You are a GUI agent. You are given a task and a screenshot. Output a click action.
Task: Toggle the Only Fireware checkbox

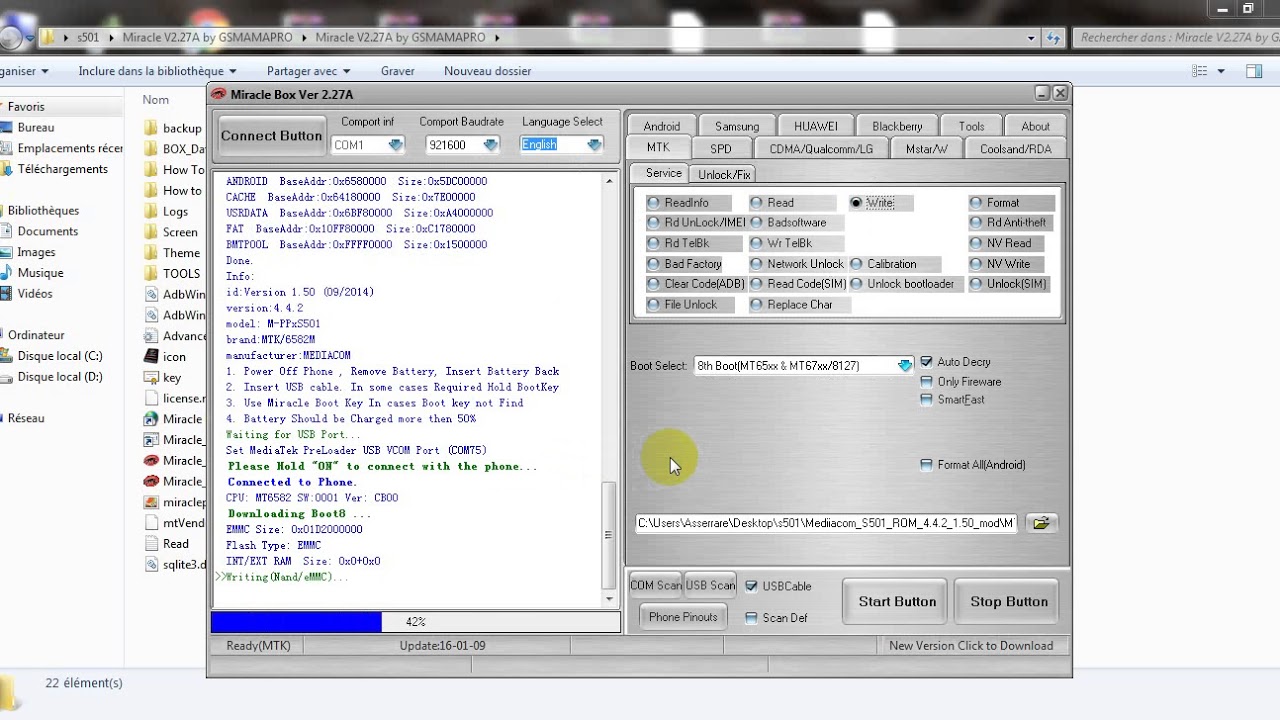point(926,382)
